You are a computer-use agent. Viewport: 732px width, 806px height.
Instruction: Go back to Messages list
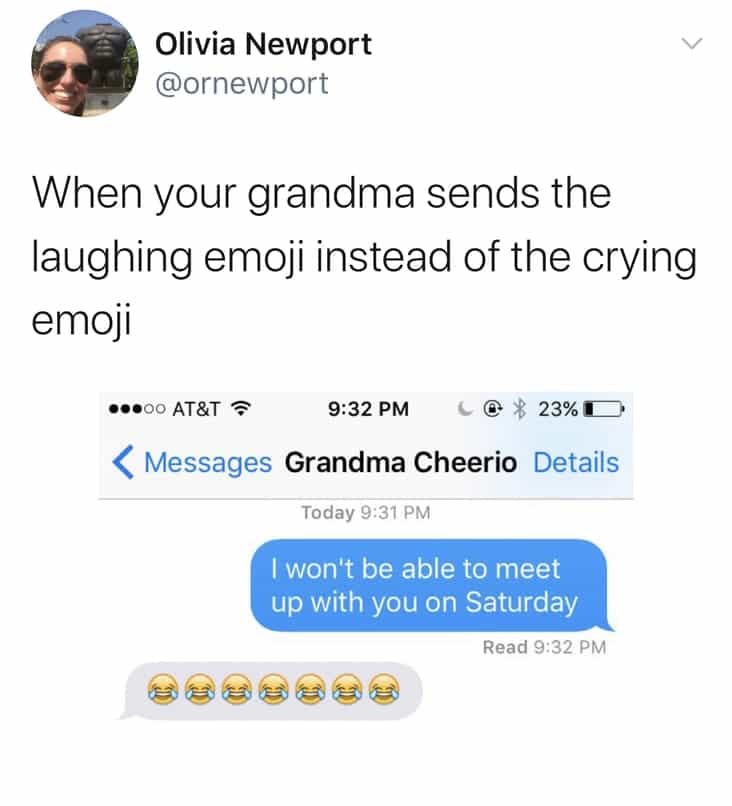pyautogui.click(x=208, y=462)
